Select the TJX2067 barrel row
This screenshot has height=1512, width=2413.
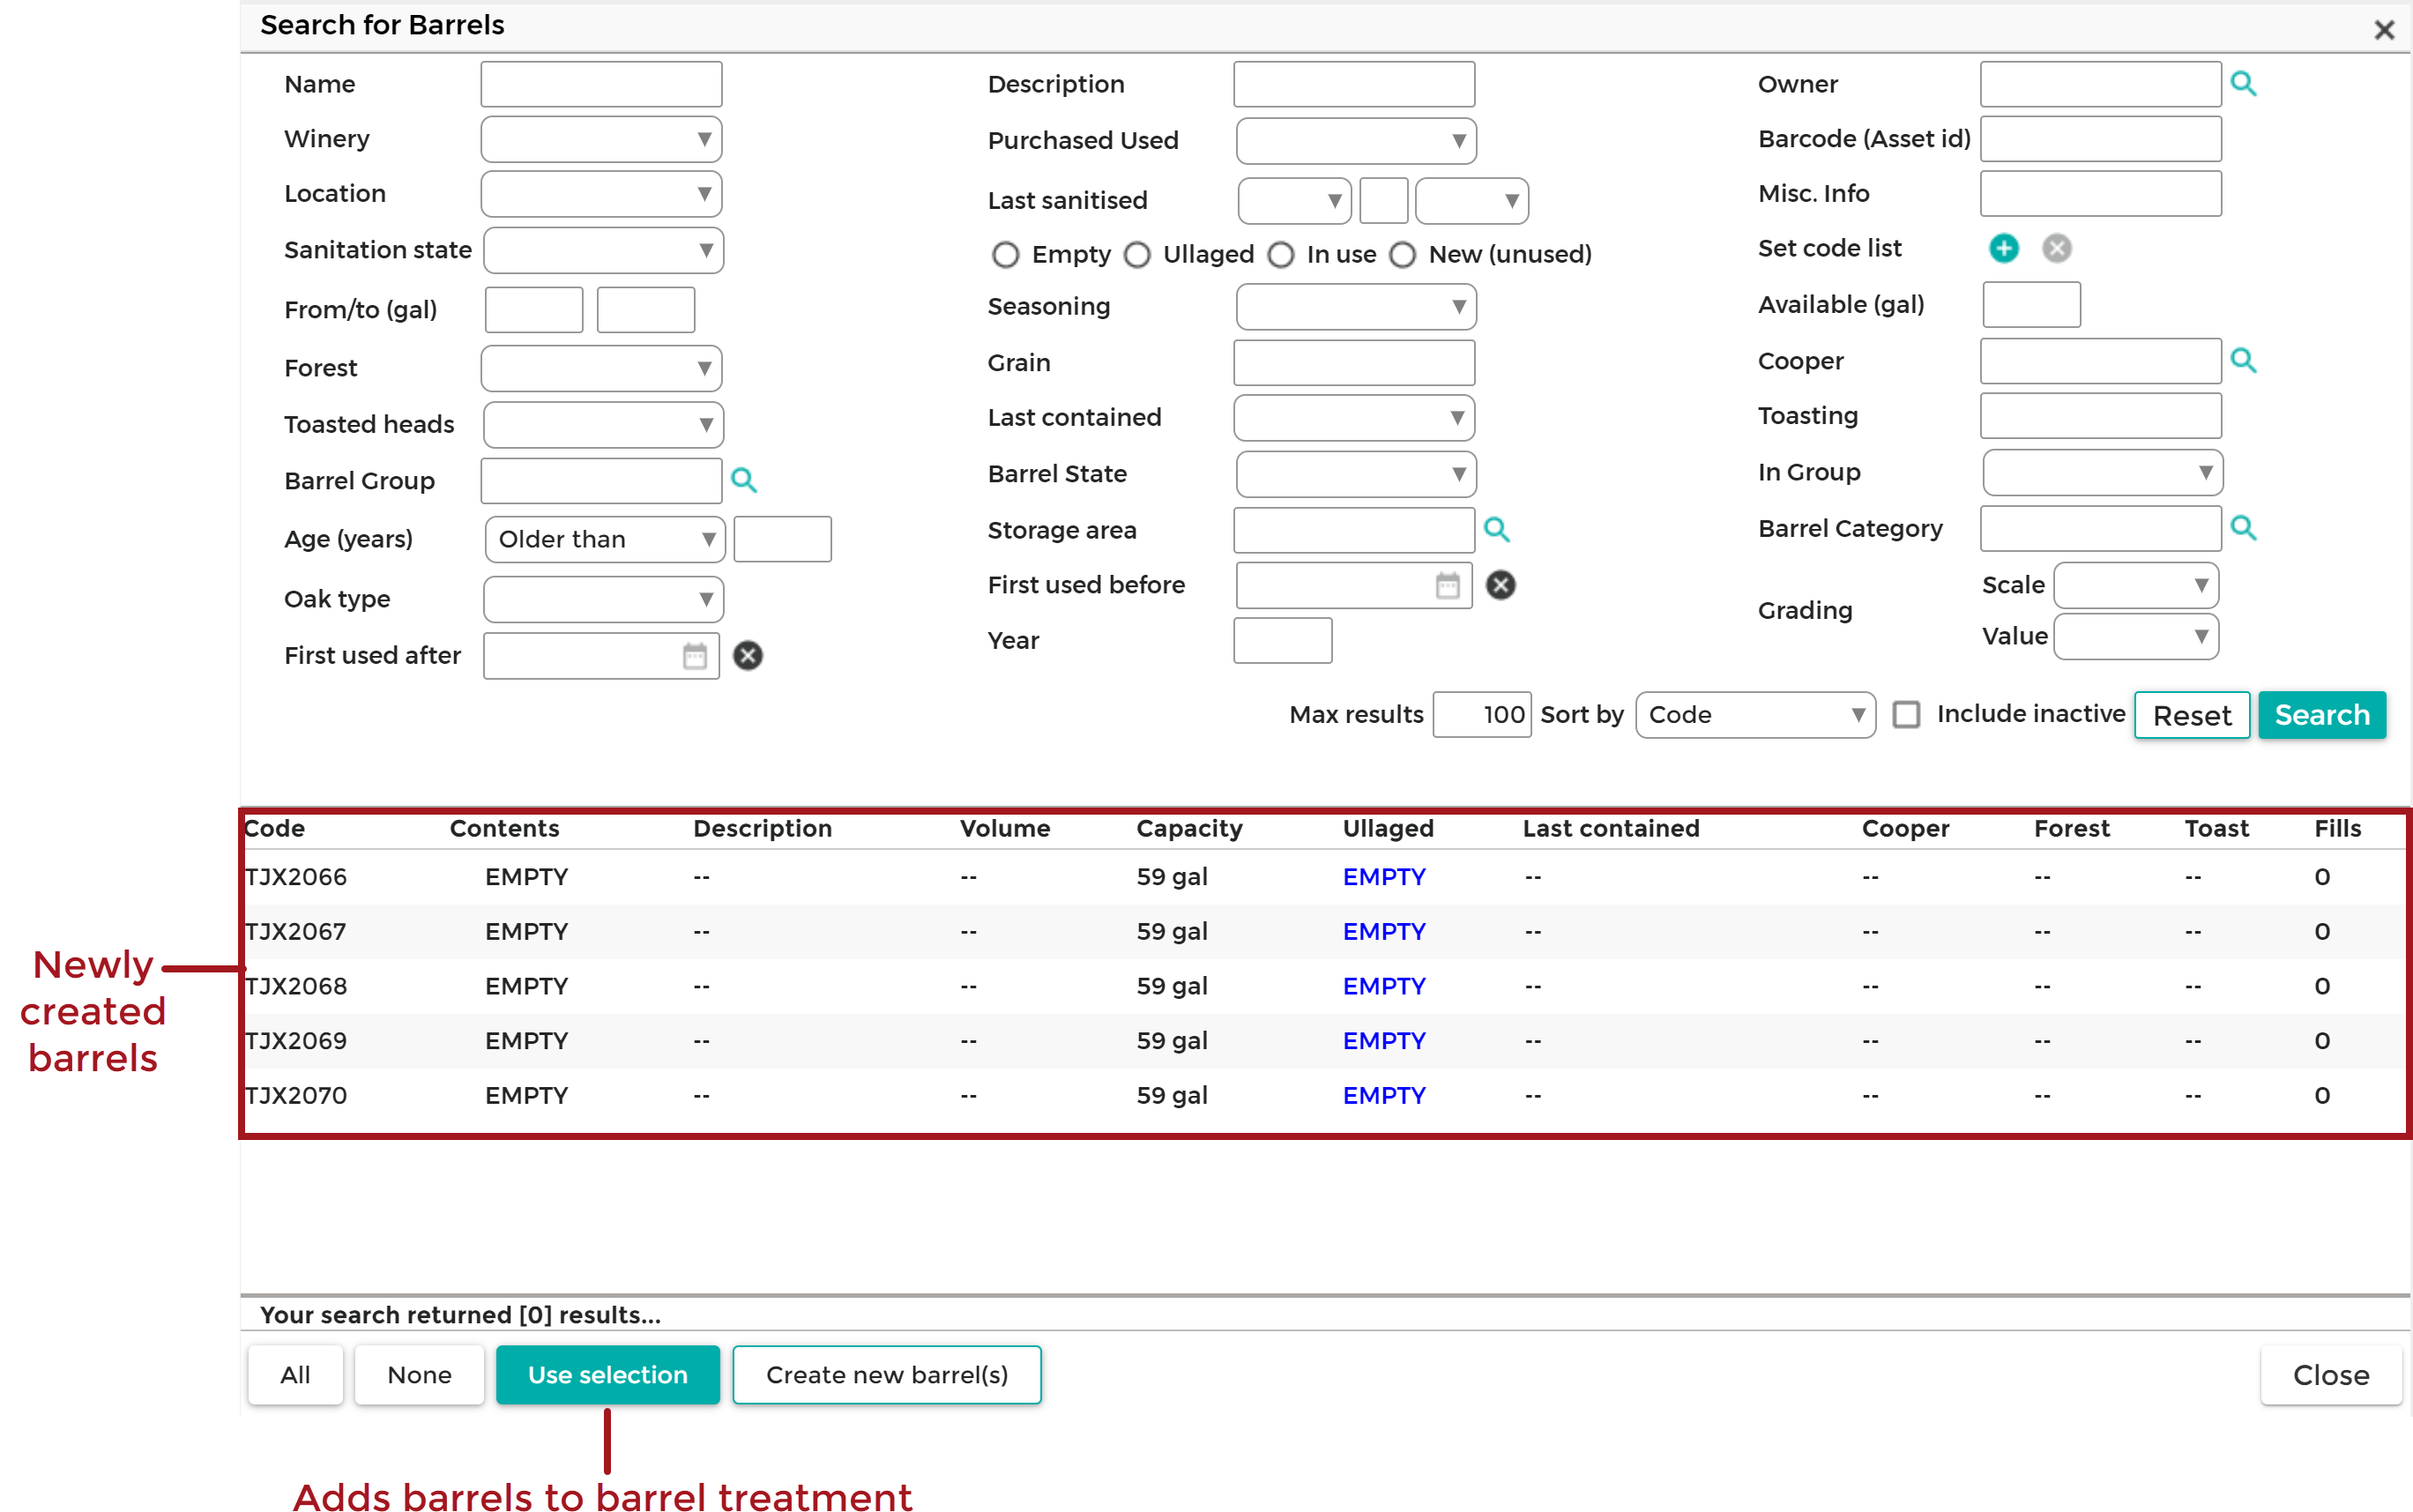(1324, 932)
